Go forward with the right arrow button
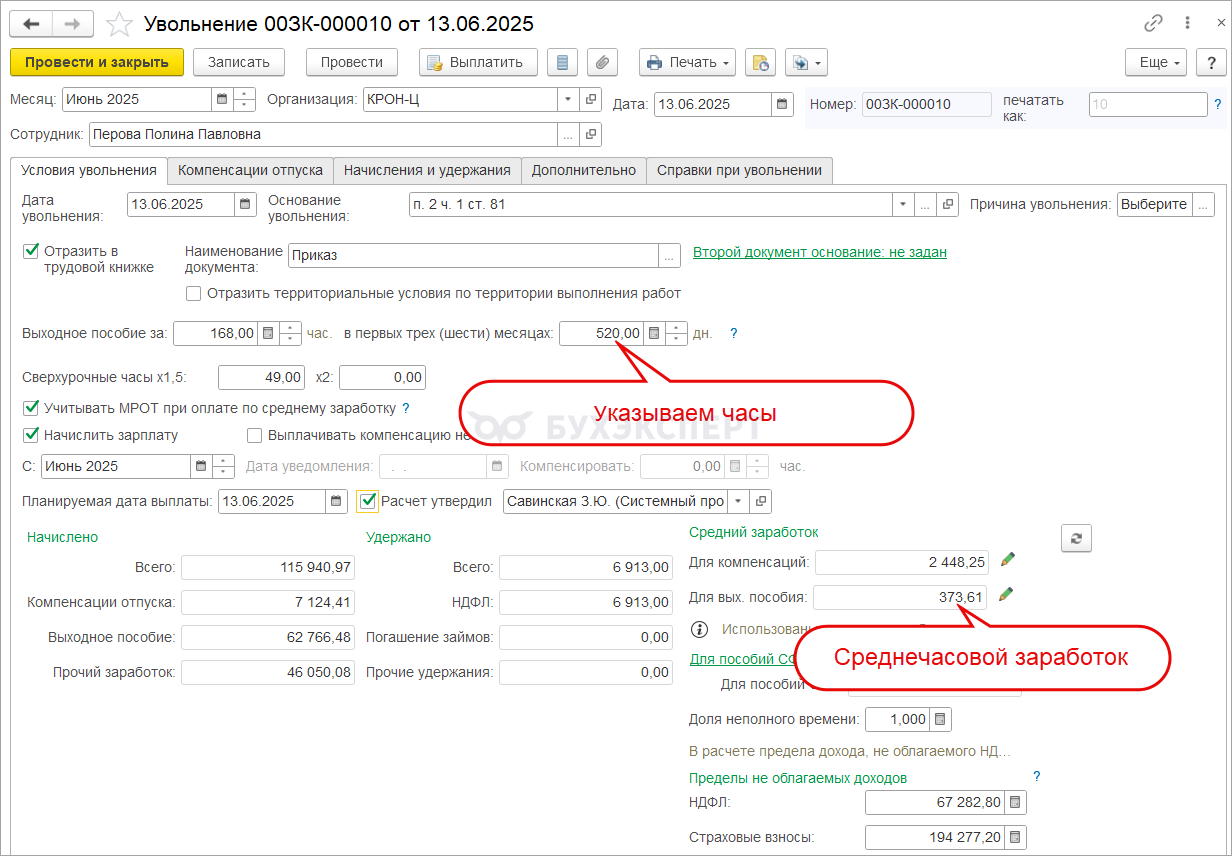This screenshot has height=856, width=1232. point(73,24)
